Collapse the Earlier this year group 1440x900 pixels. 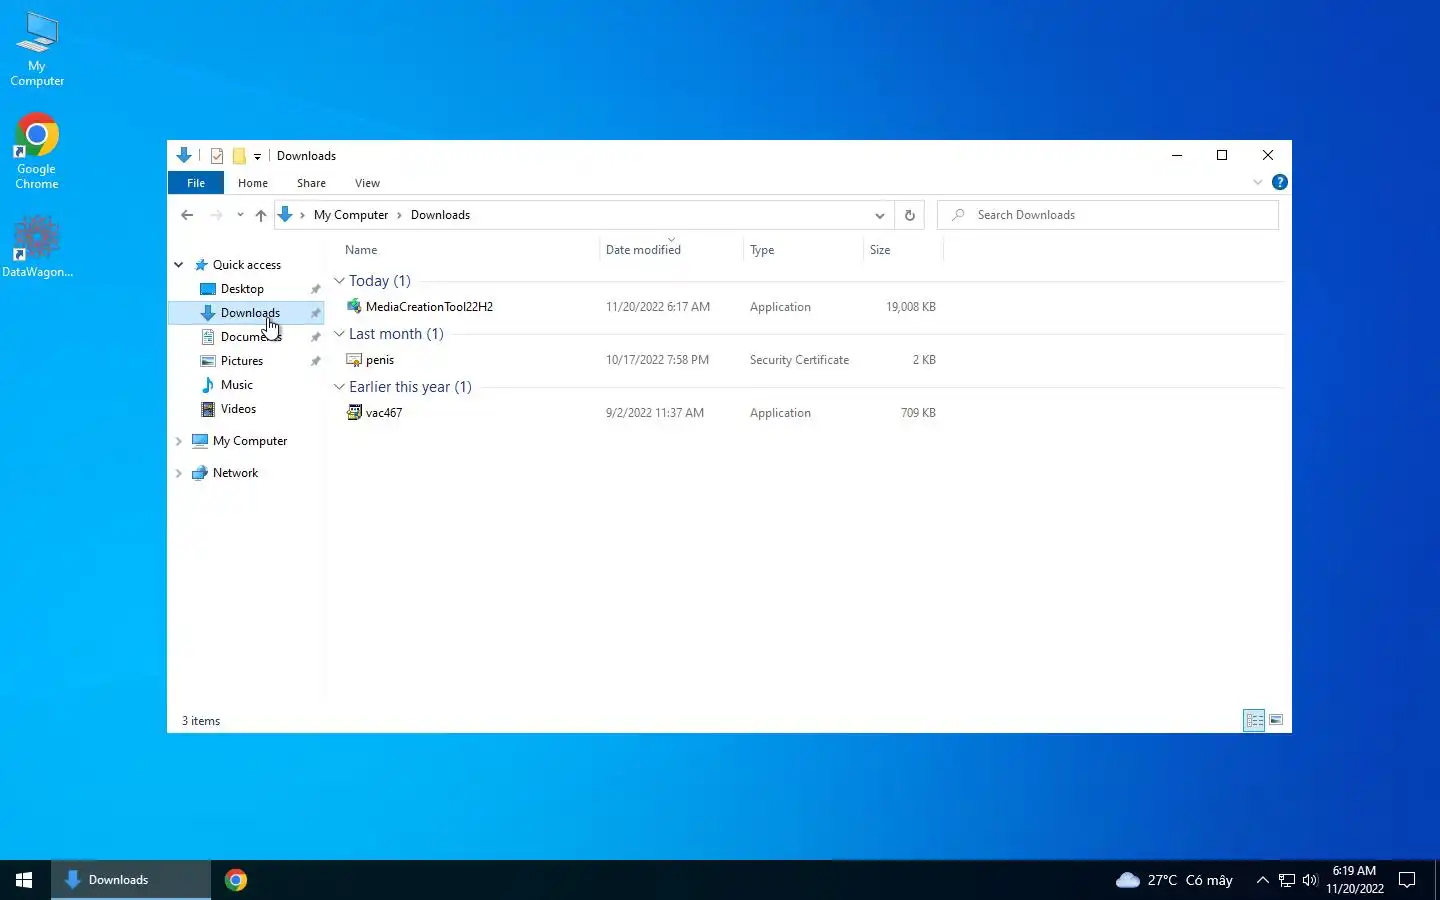(x=339, y=387)
